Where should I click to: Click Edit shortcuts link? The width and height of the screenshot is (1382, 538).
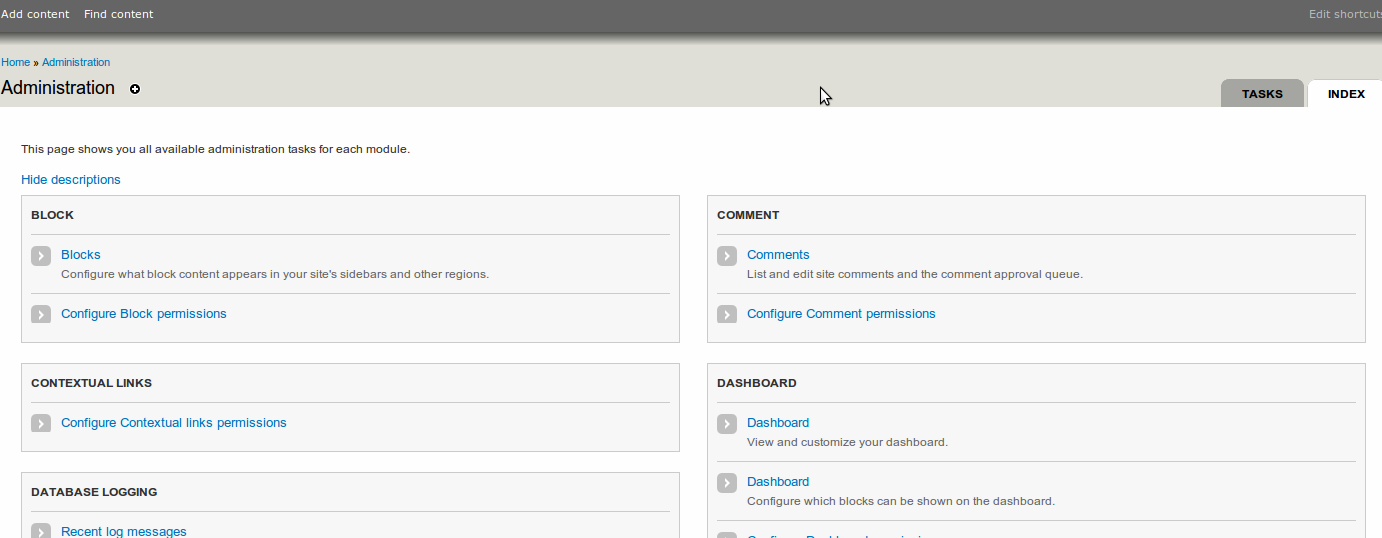1344,14
